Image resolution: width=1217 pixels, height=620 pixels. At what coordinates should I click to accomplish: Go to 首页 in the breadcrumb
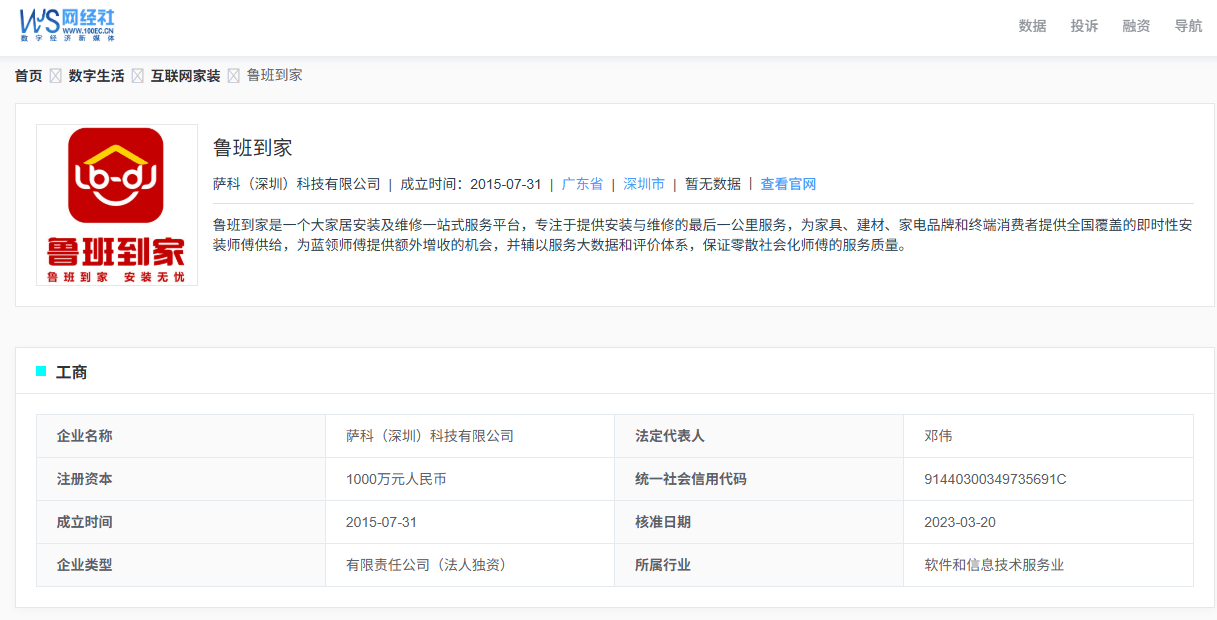[x=29, y=76]
